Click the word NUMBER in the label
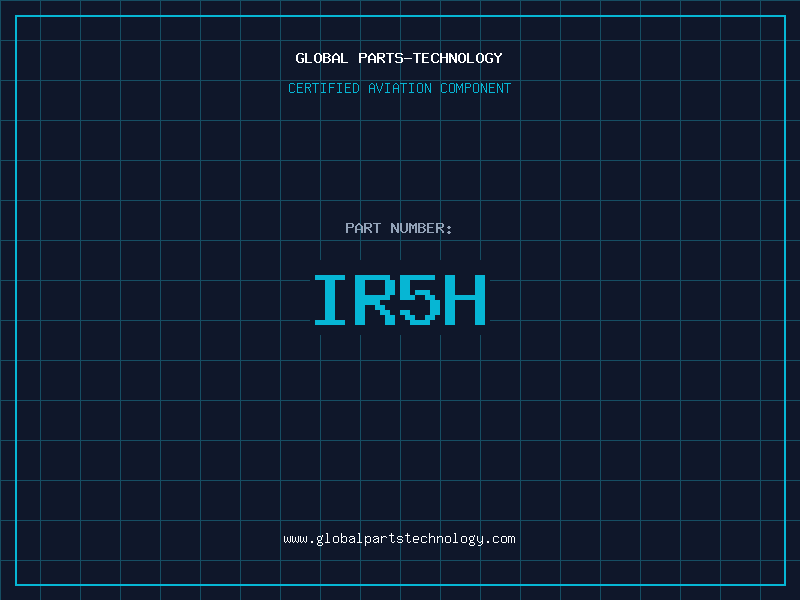 (416, 228)
